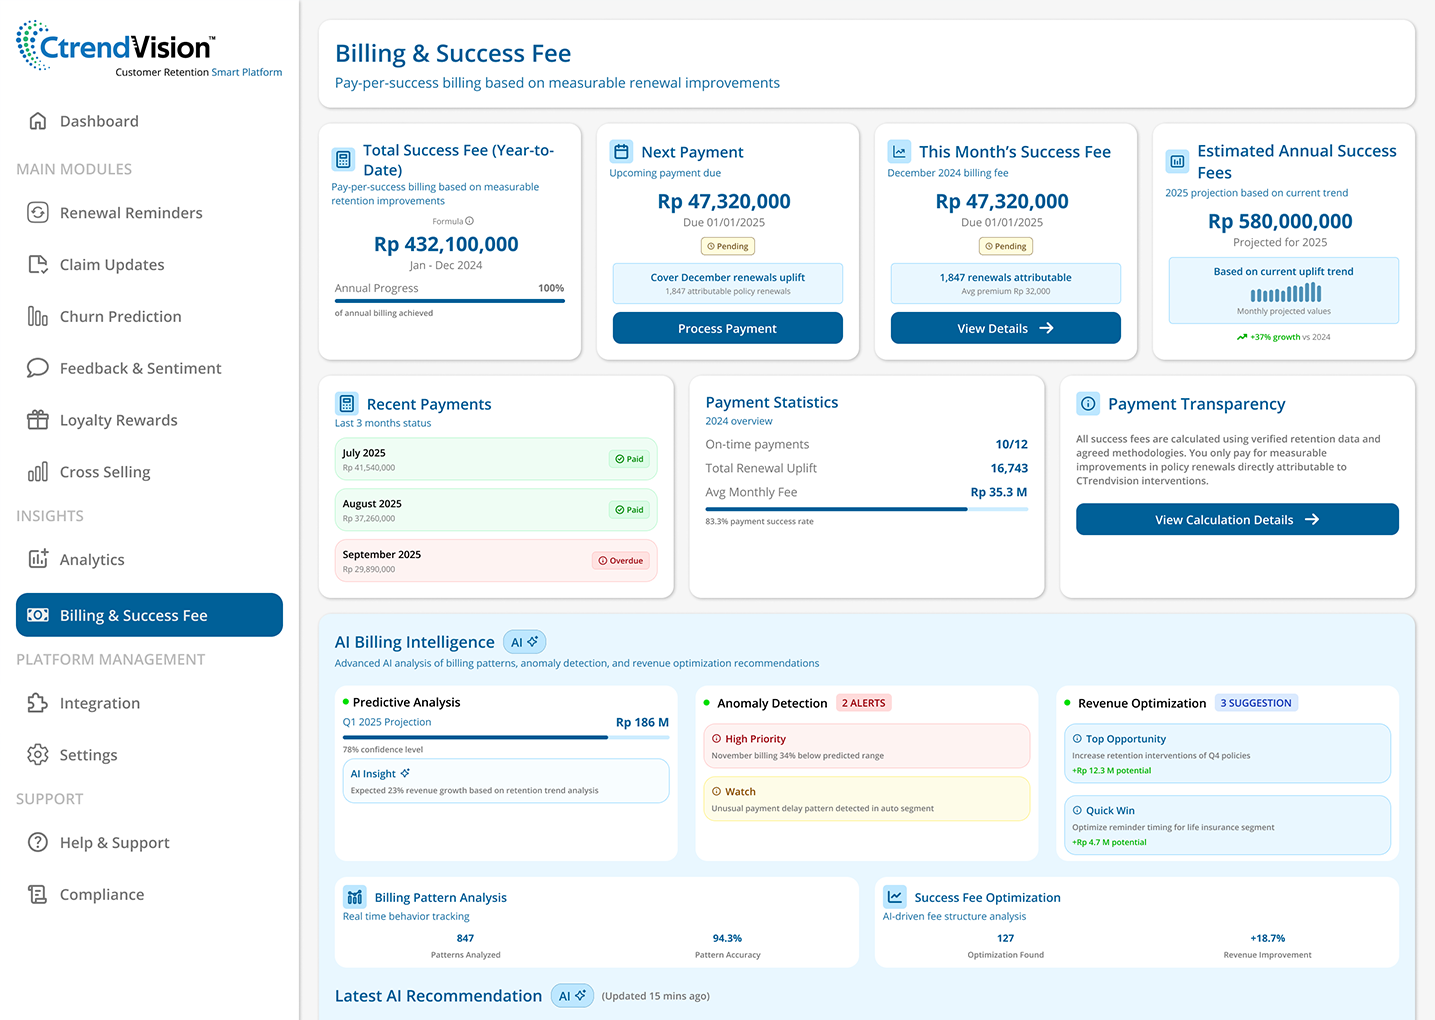The image size is (1435, 1020).
Task: Click View Details for this month's fee
Action: [1005, 328]
